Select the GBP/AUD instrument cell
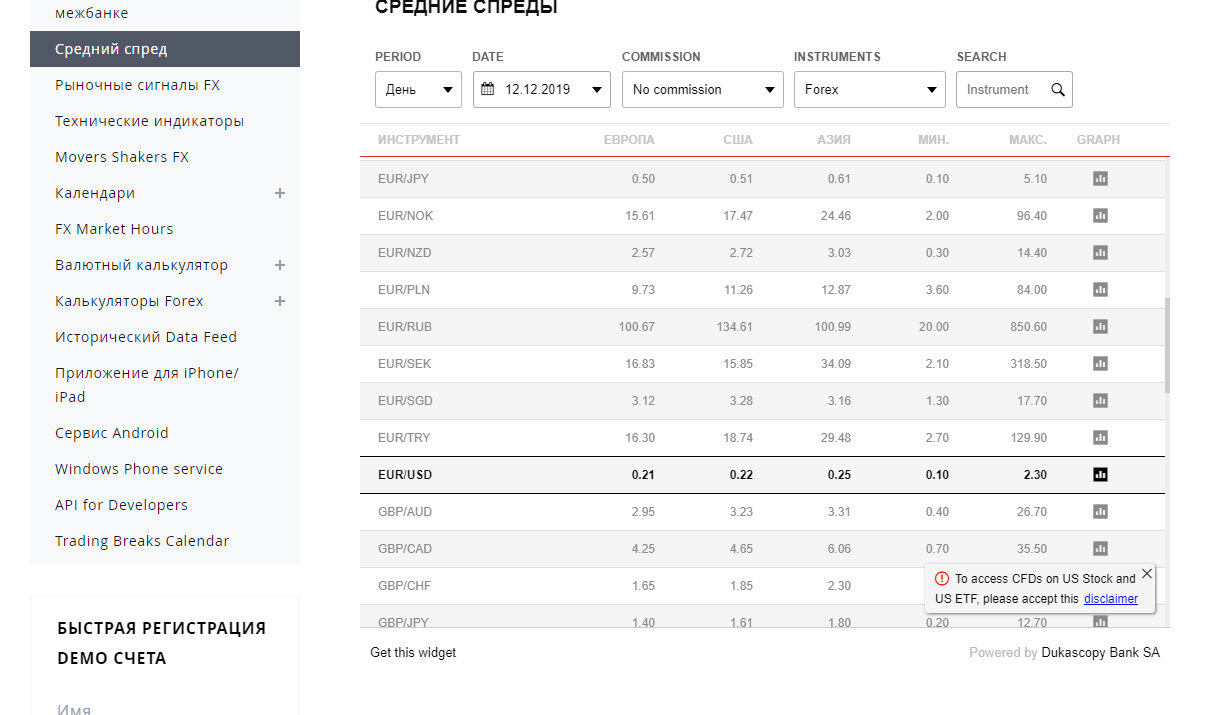Viewport: 1222px width, 715px height. [405, 512]
